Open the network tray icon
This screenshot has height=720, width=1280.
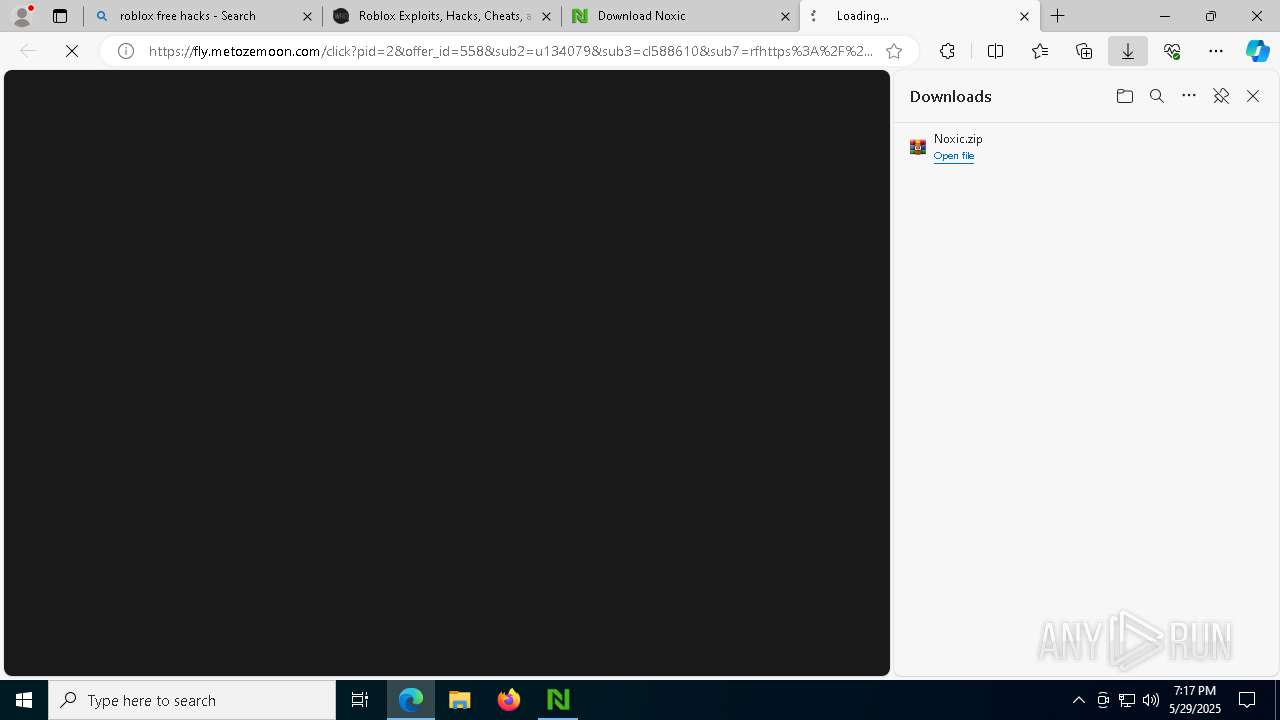pos(1126,700)
